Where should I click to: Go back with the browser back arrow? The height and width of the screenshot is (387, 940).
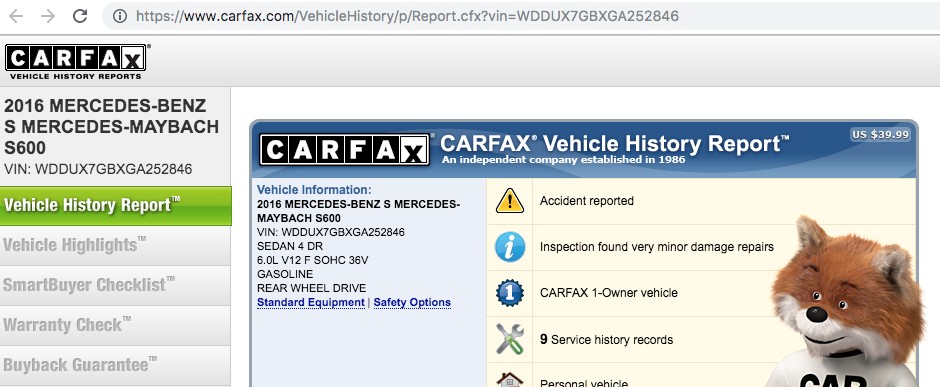[x=16, y=16]
